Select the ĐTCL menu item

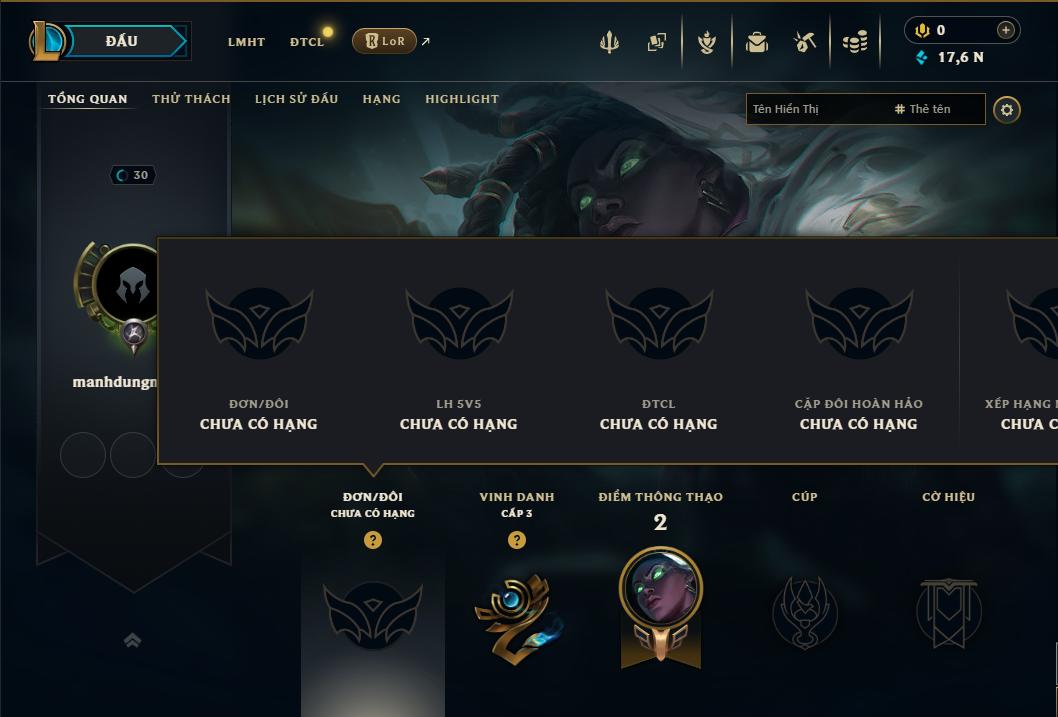click(x=307, y=42)
